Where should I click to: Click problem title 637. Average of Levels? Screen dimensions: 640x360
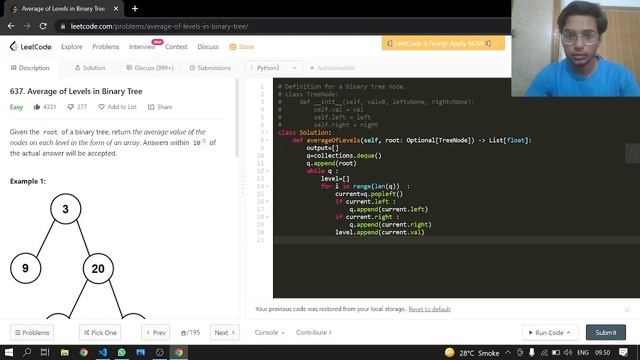(76, 91)
